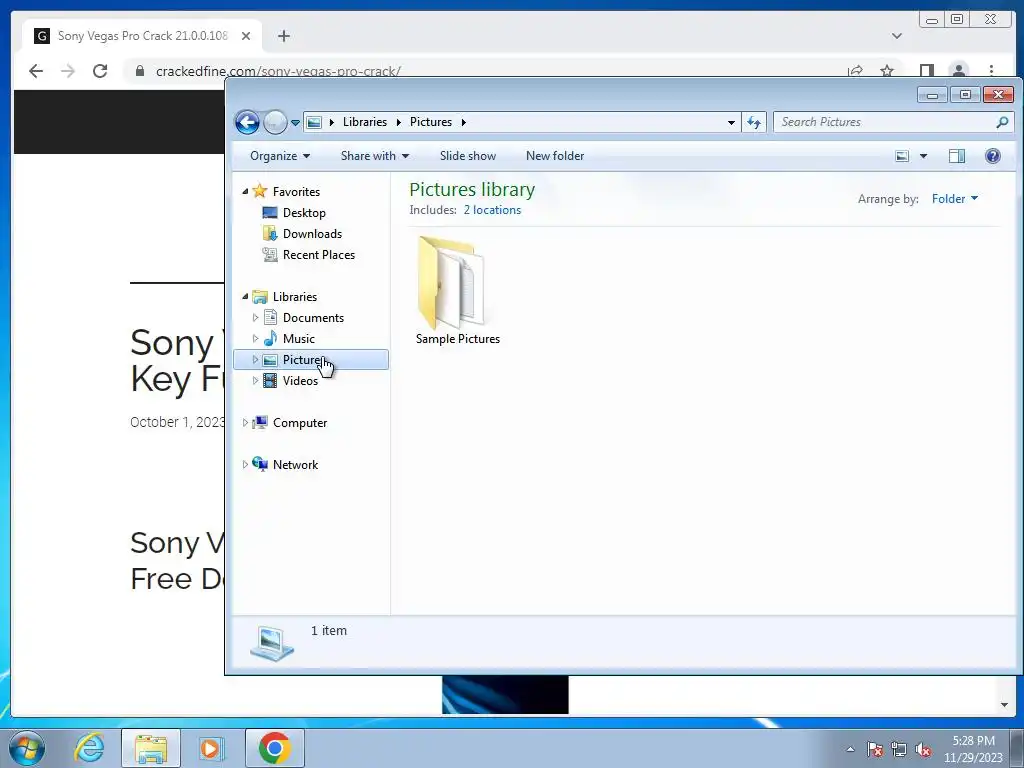The image size is (1024, 768).
Task: Open Videos library
Action: (x=300, y=381)
